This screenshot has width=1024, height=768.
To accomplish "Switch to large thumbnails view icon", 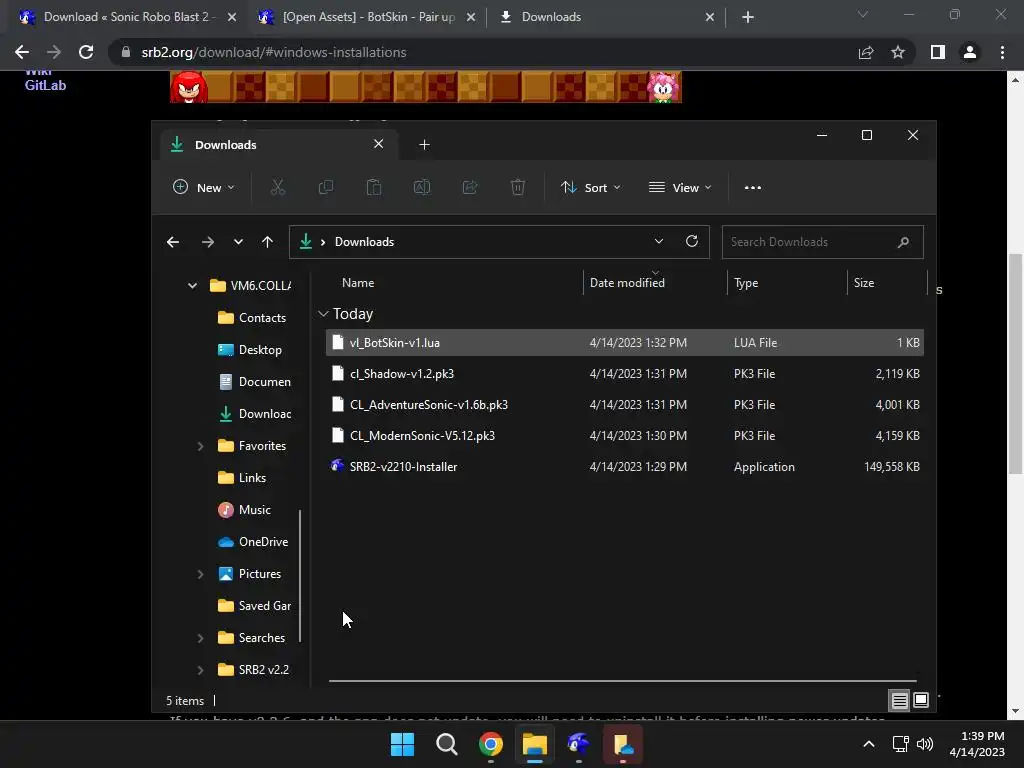I will pyautogui.click(x=921, y=701).
